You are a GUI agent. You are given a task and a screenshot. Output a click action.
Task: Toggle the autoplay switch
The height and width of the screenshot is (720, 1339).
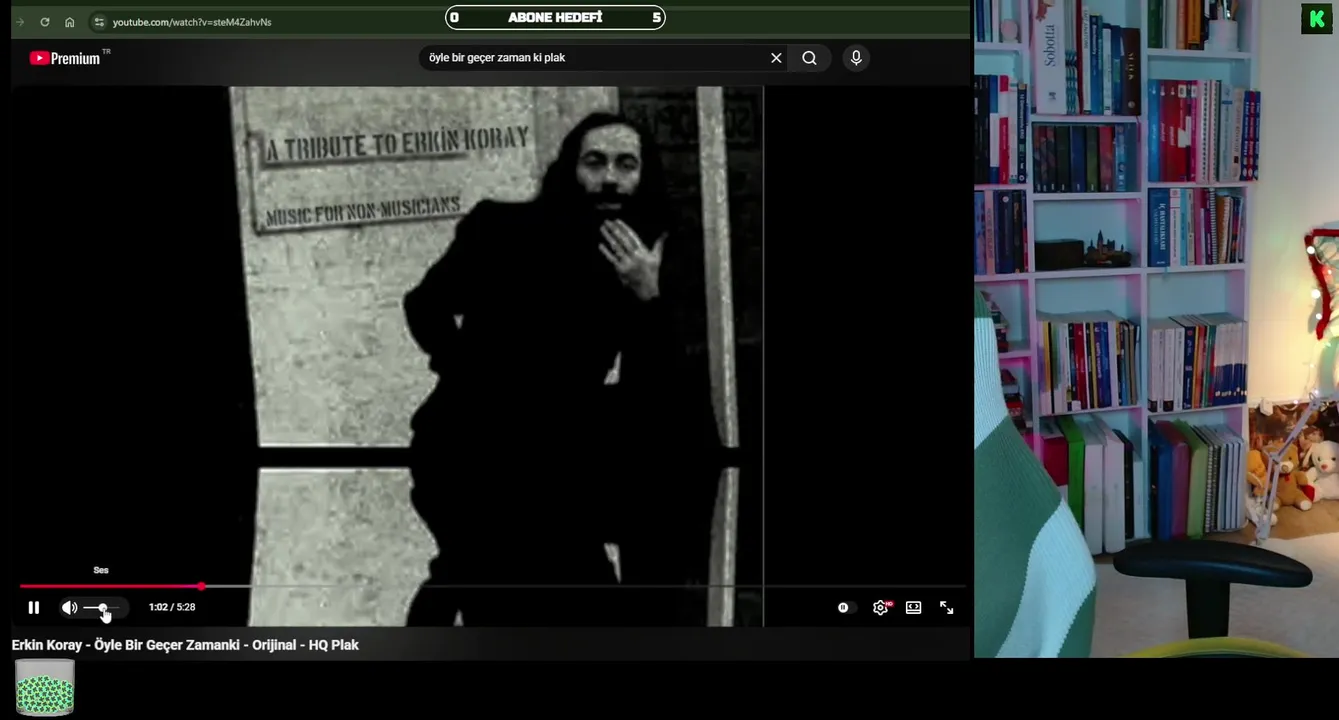(846, 607)
